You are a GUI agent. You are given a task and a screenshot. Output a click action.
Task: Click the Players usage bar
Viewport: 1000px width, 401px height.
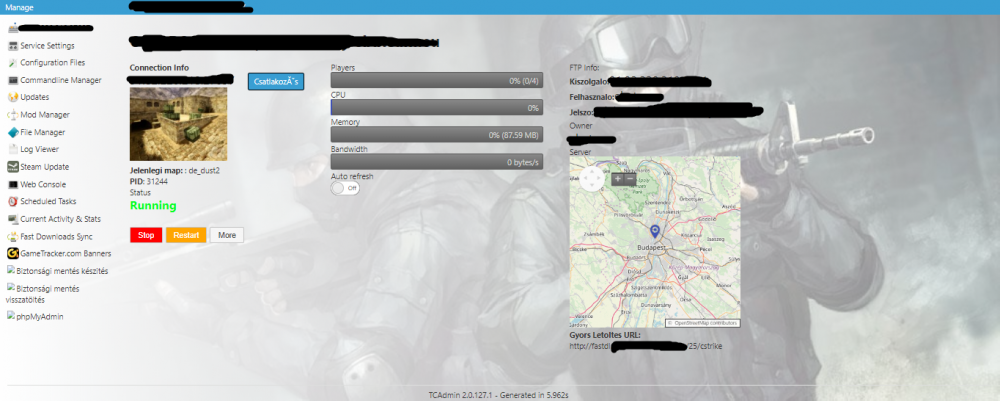click(x=437, y=80)
